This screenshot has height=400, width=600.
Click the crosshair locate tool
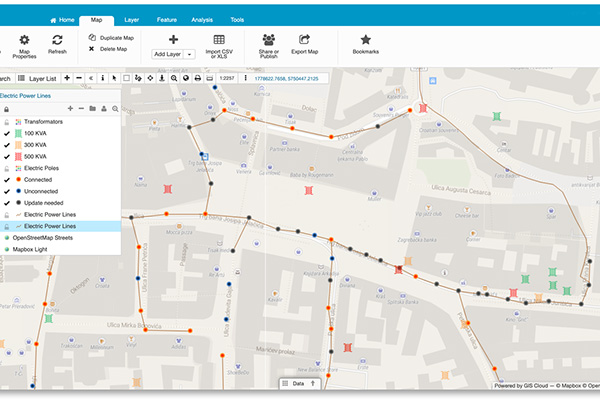coord(150,78)
